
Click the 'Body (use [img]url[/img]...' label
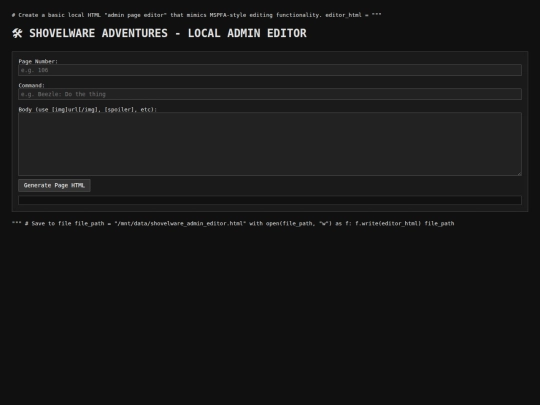coord(87,110)
